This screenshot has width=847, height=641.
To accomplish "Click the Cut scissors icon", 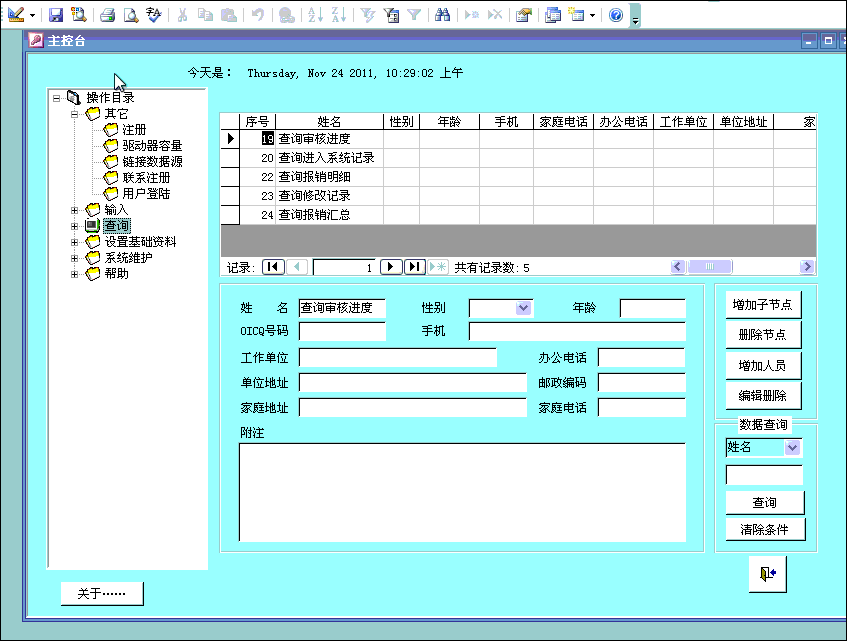I will coord(183,15).
